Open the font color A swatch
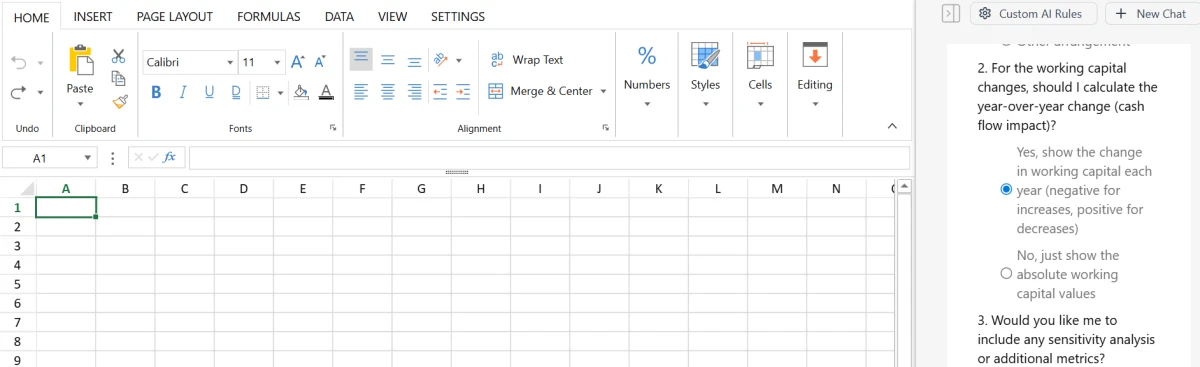Viewport: 1200px width, 367px height. (326, 92)
